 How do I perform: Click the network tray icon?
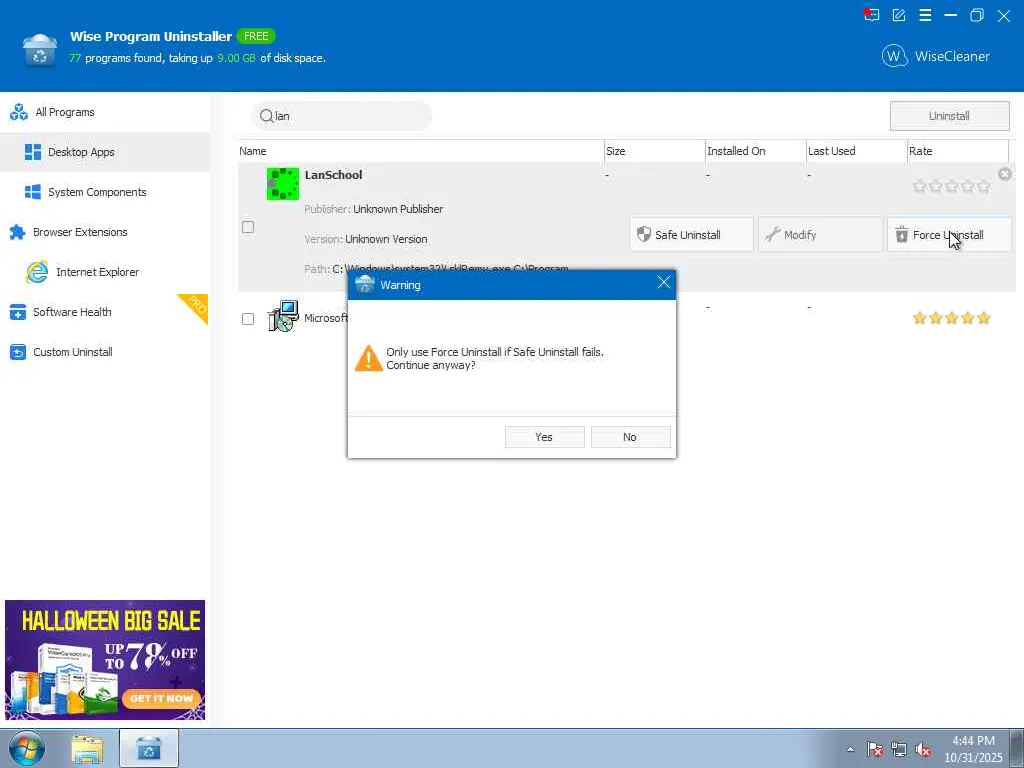(899, 749)
